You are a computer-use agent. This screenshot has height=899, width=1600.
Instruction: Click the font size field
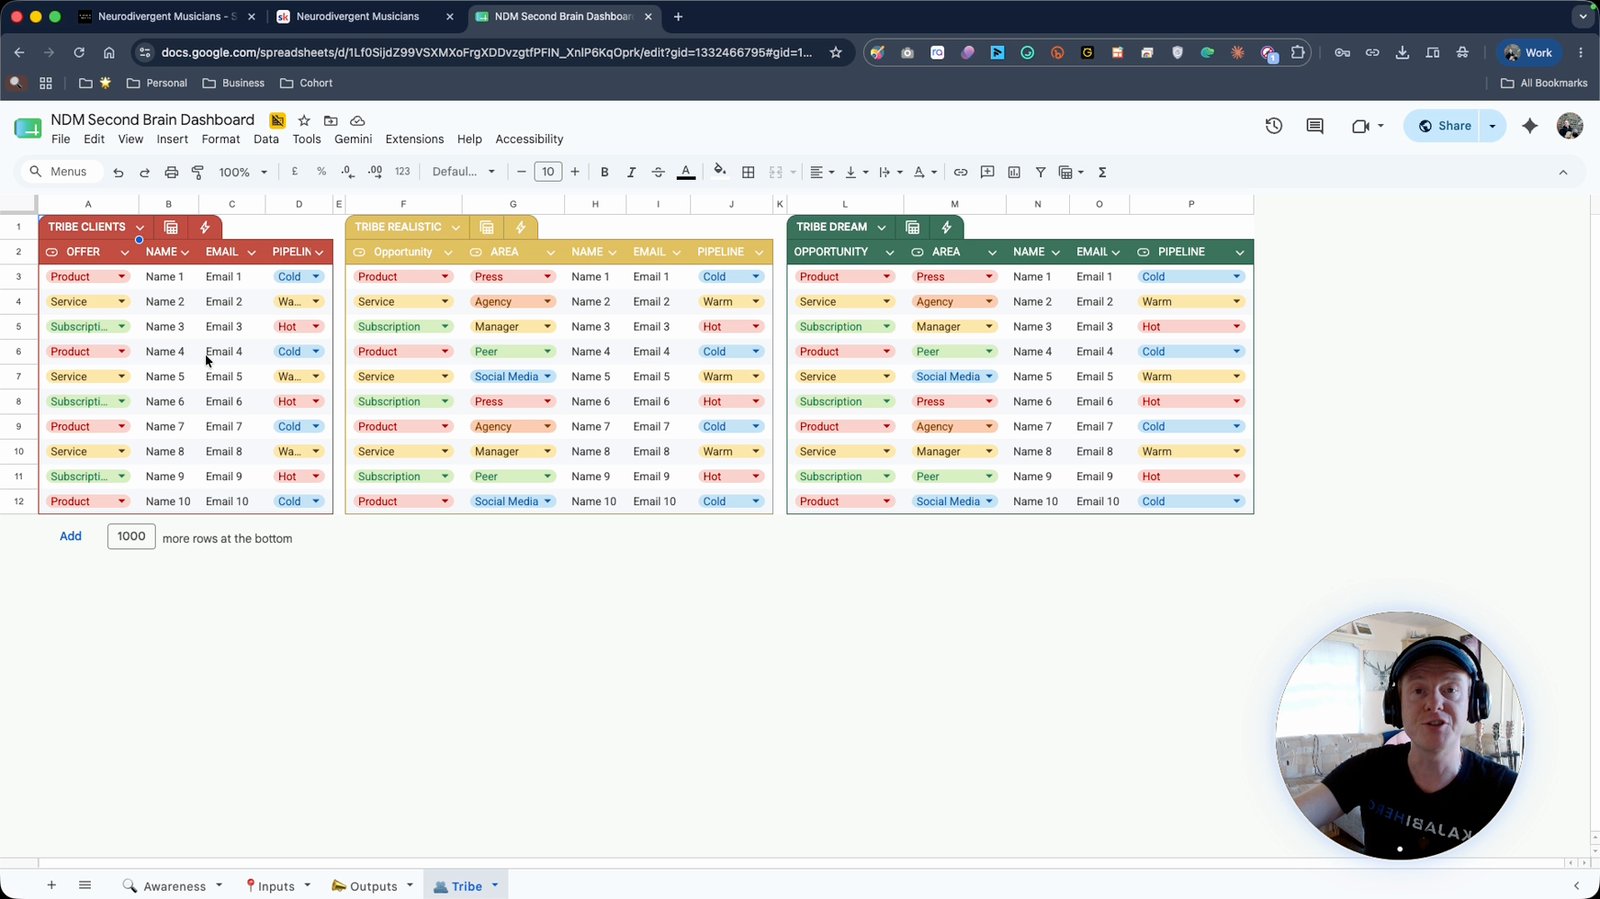548,172
